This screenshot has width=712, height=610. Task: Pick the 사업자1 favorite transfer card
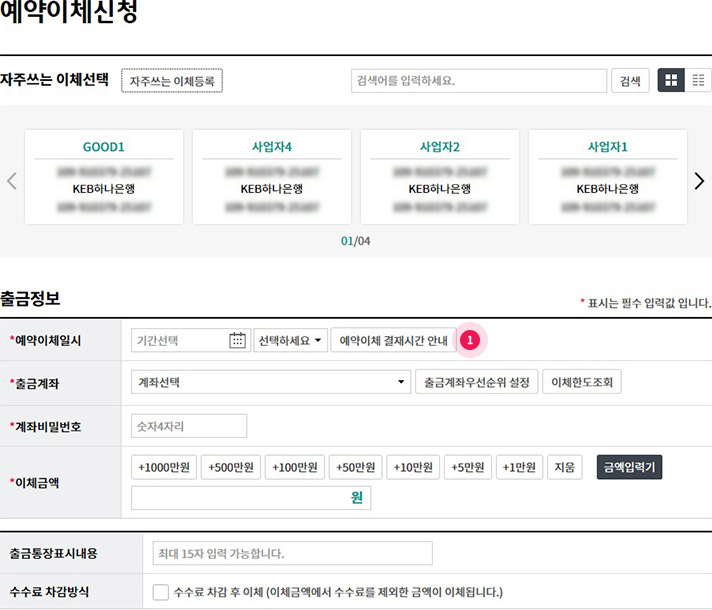(x=607, y=177)
